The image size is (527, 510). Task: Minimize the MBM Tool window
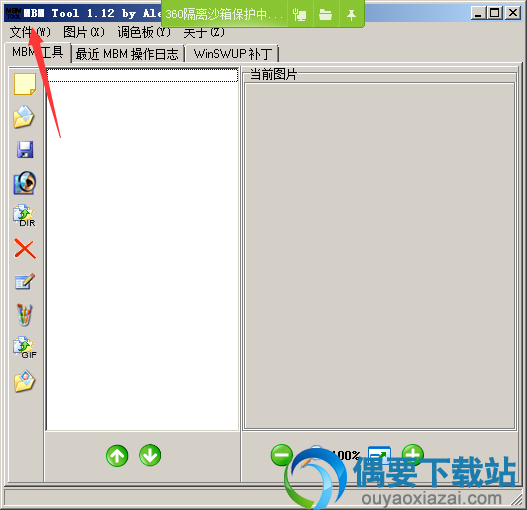coord(478,13)
